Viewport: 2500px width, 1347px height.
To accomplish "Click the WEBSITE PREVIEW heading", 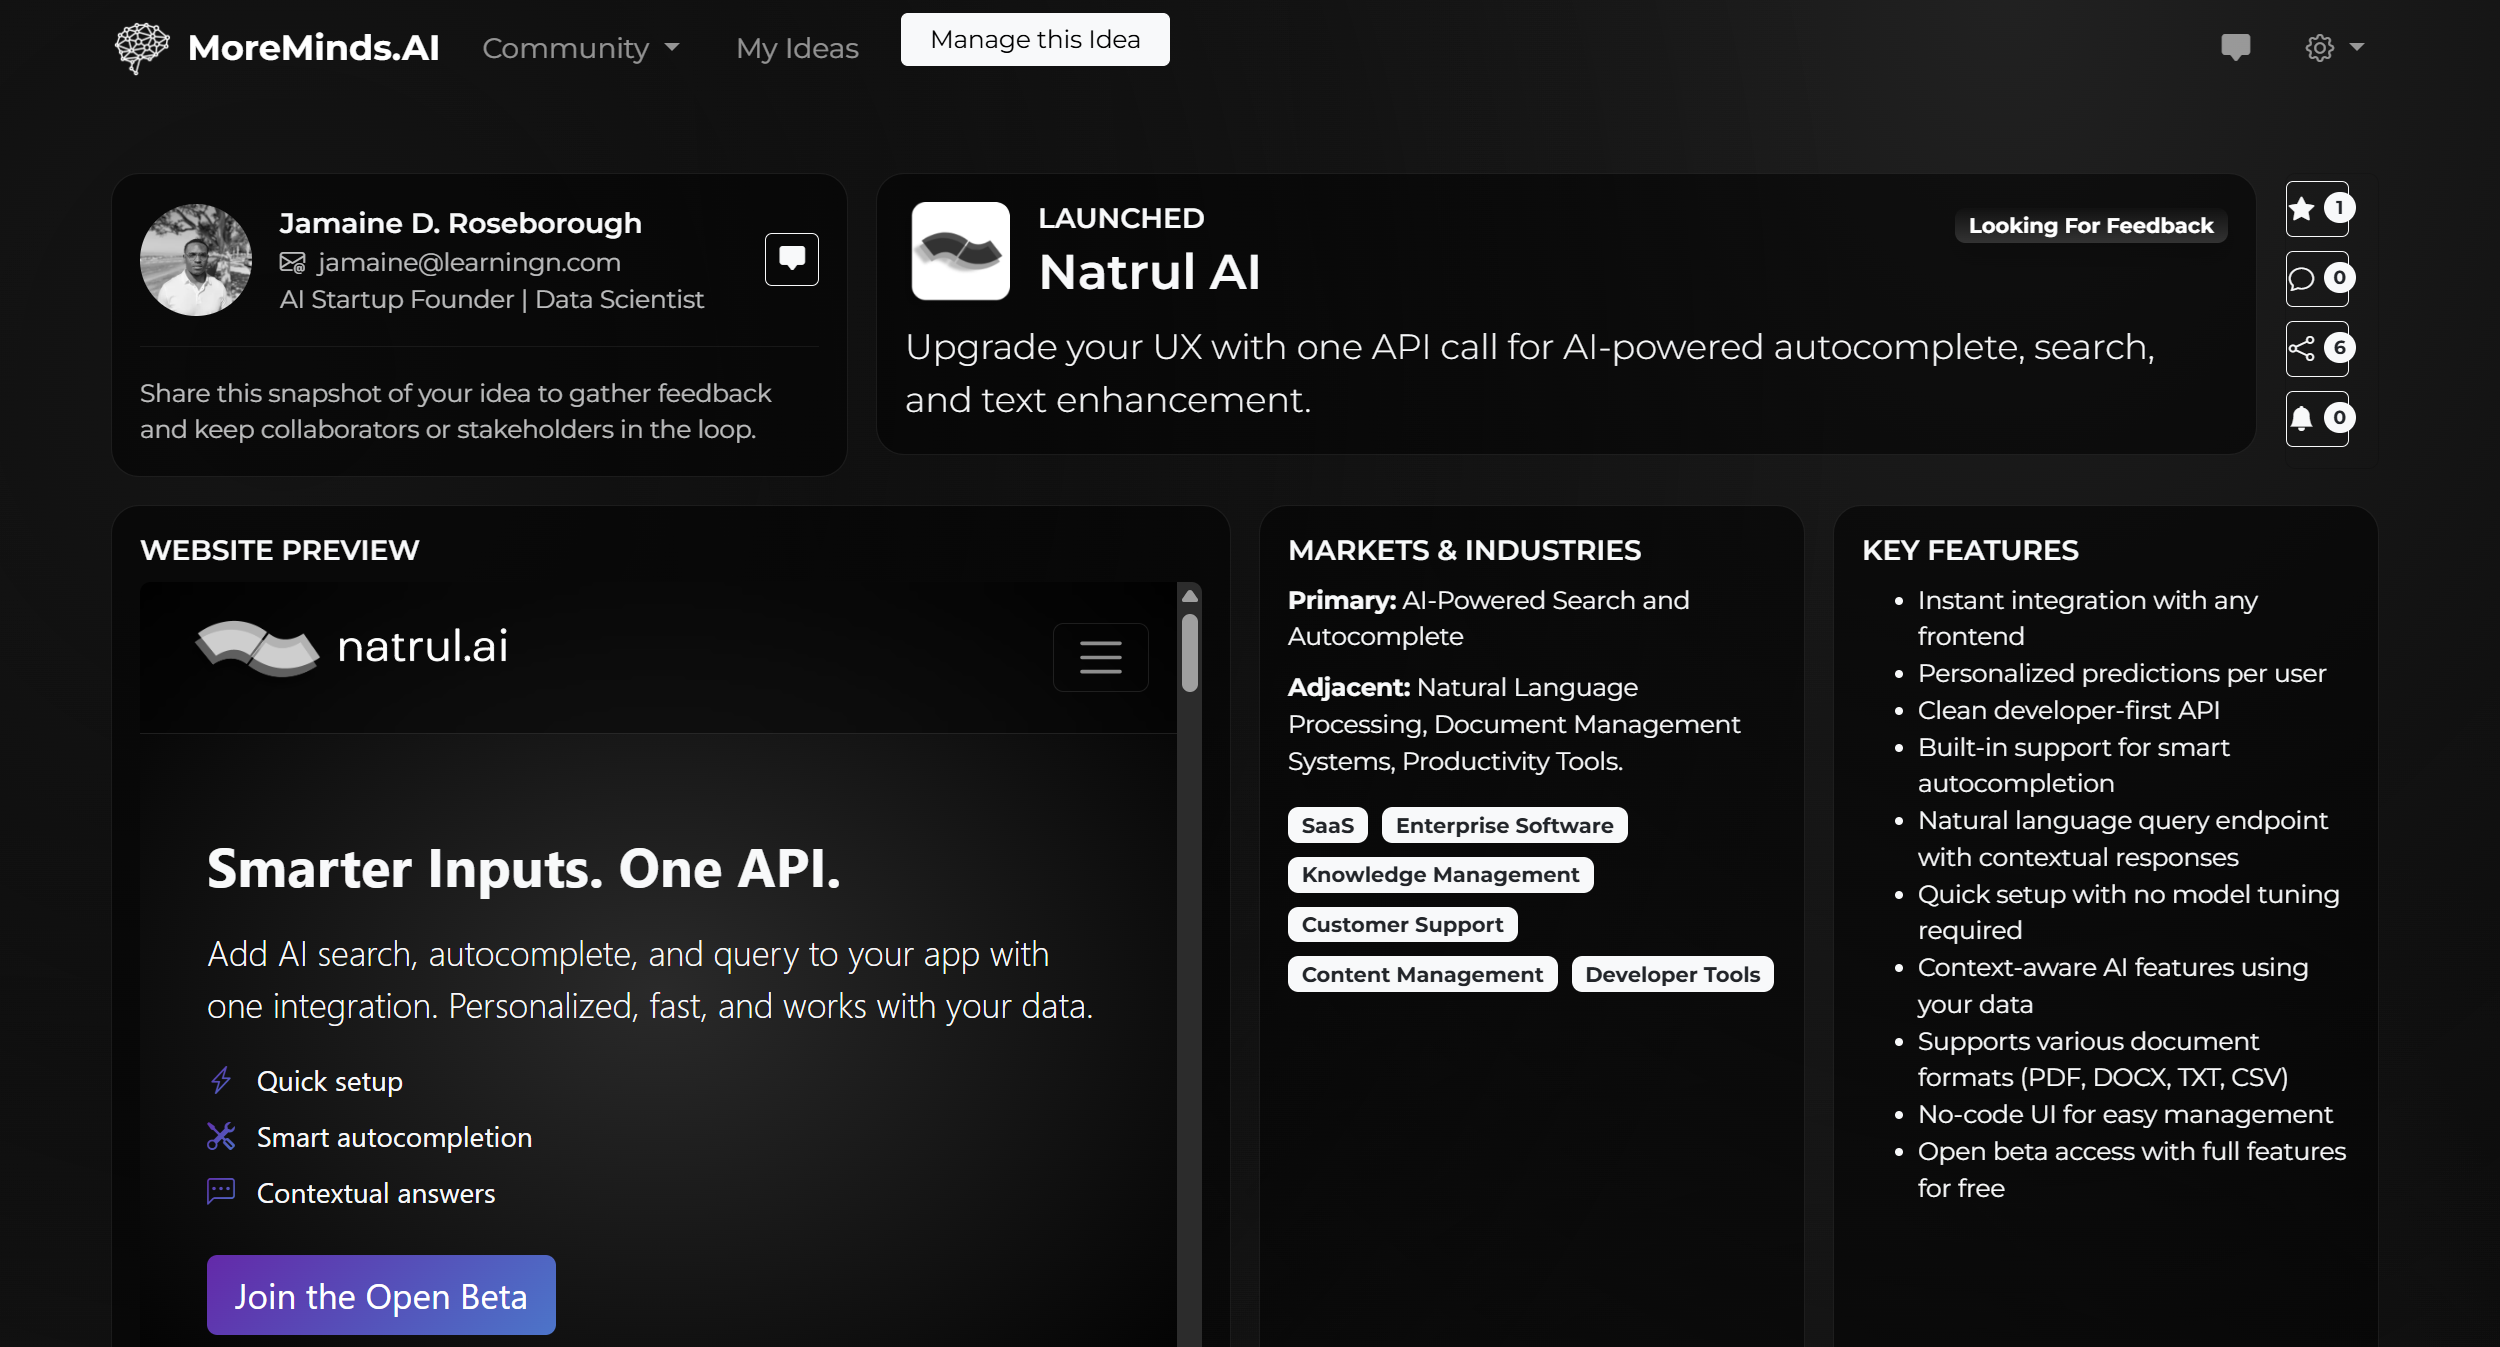I will [280, 550].
